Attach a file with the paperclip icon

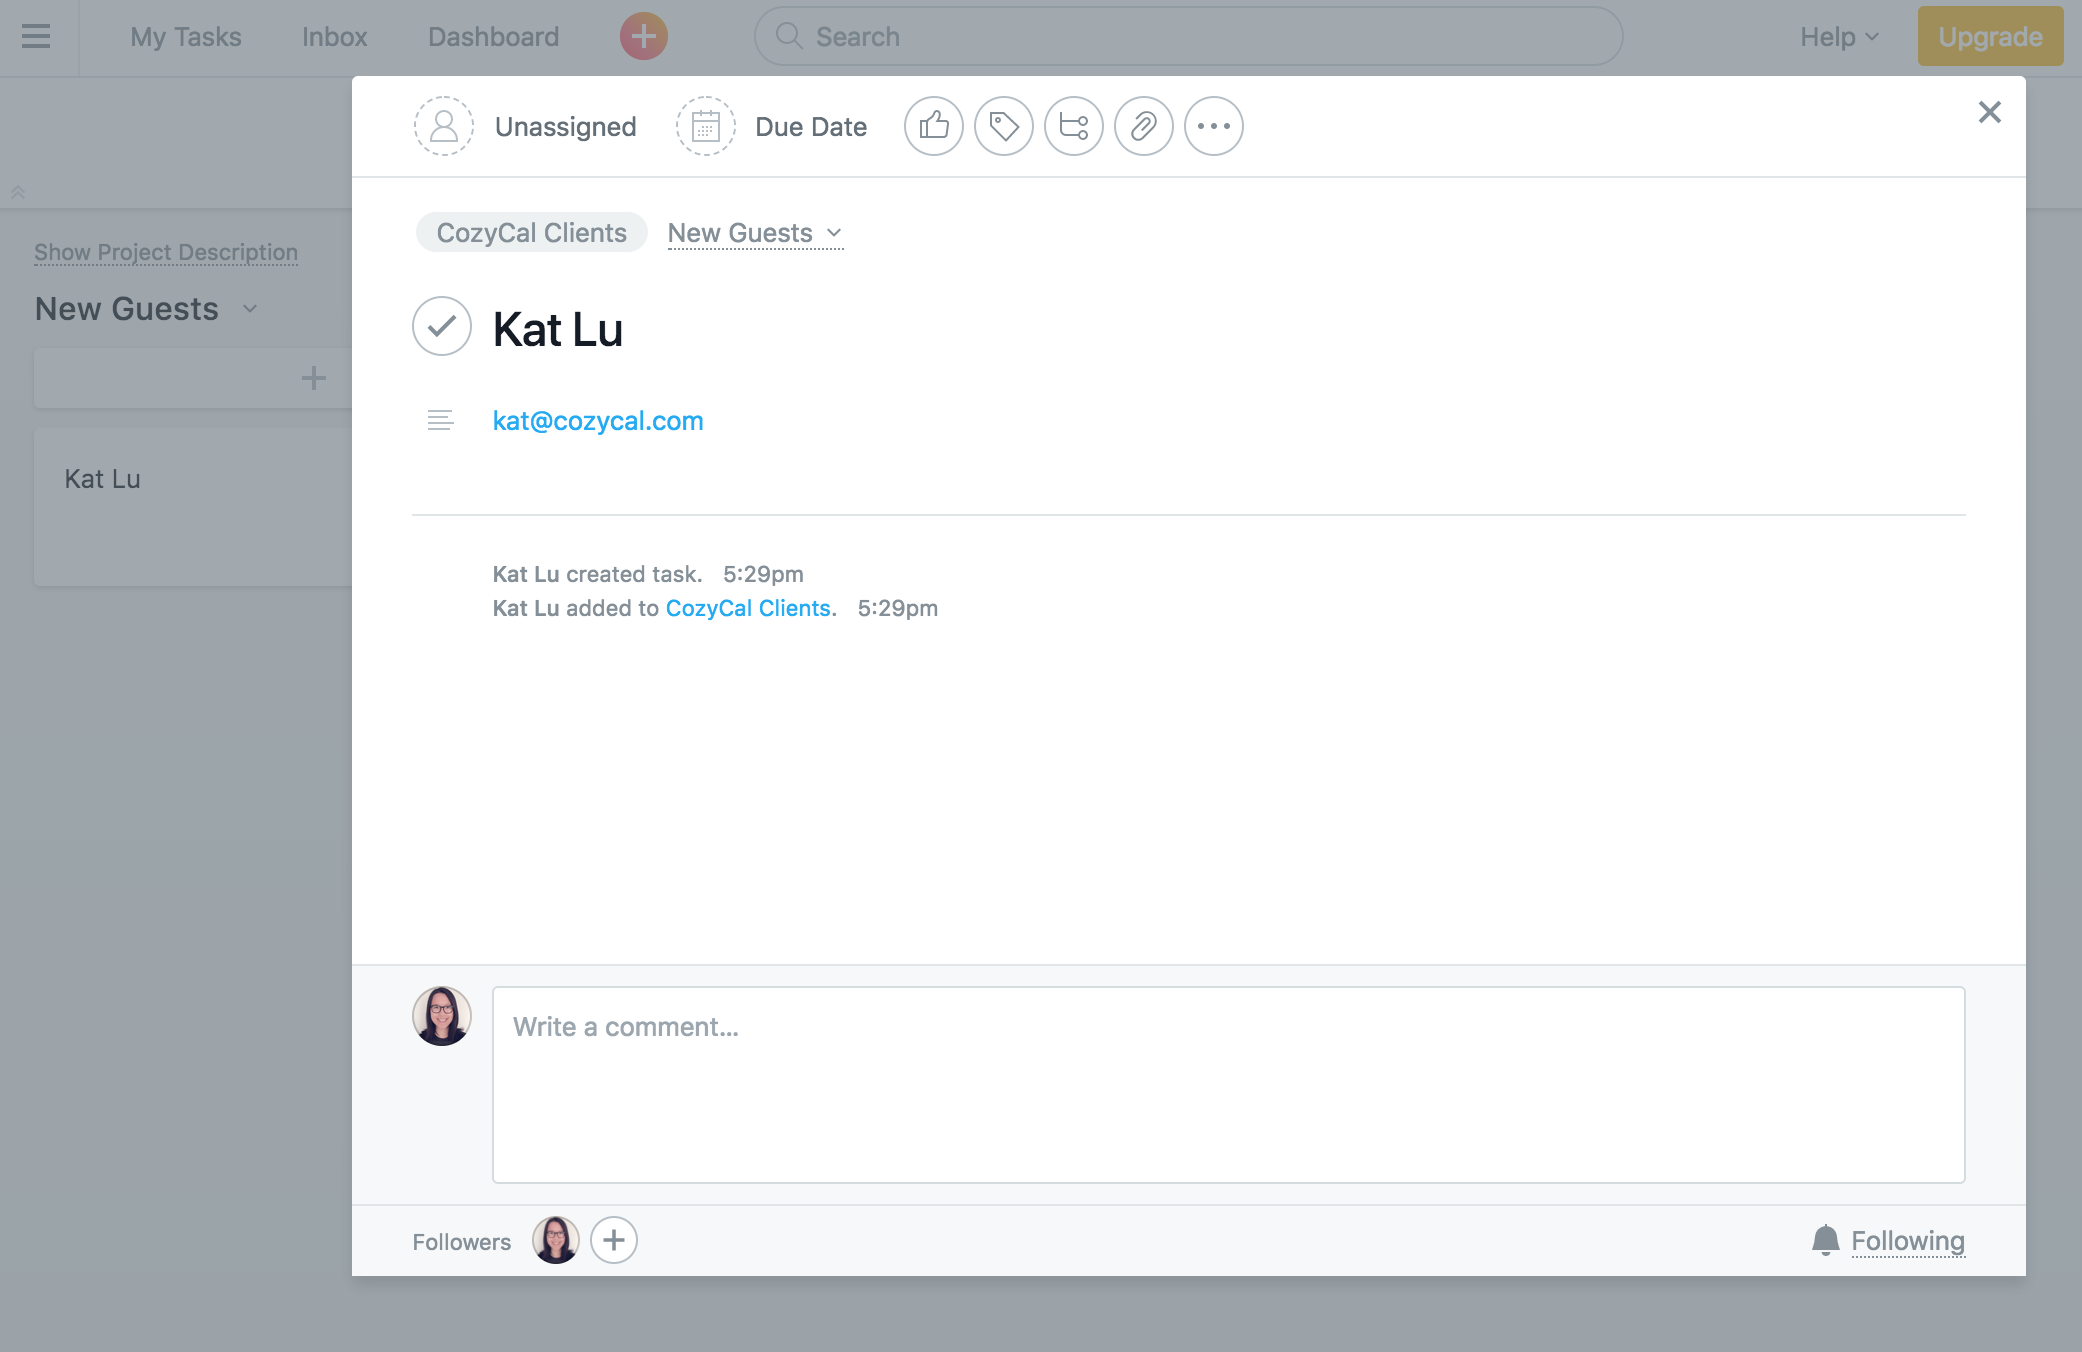(x=1144, y=126)
